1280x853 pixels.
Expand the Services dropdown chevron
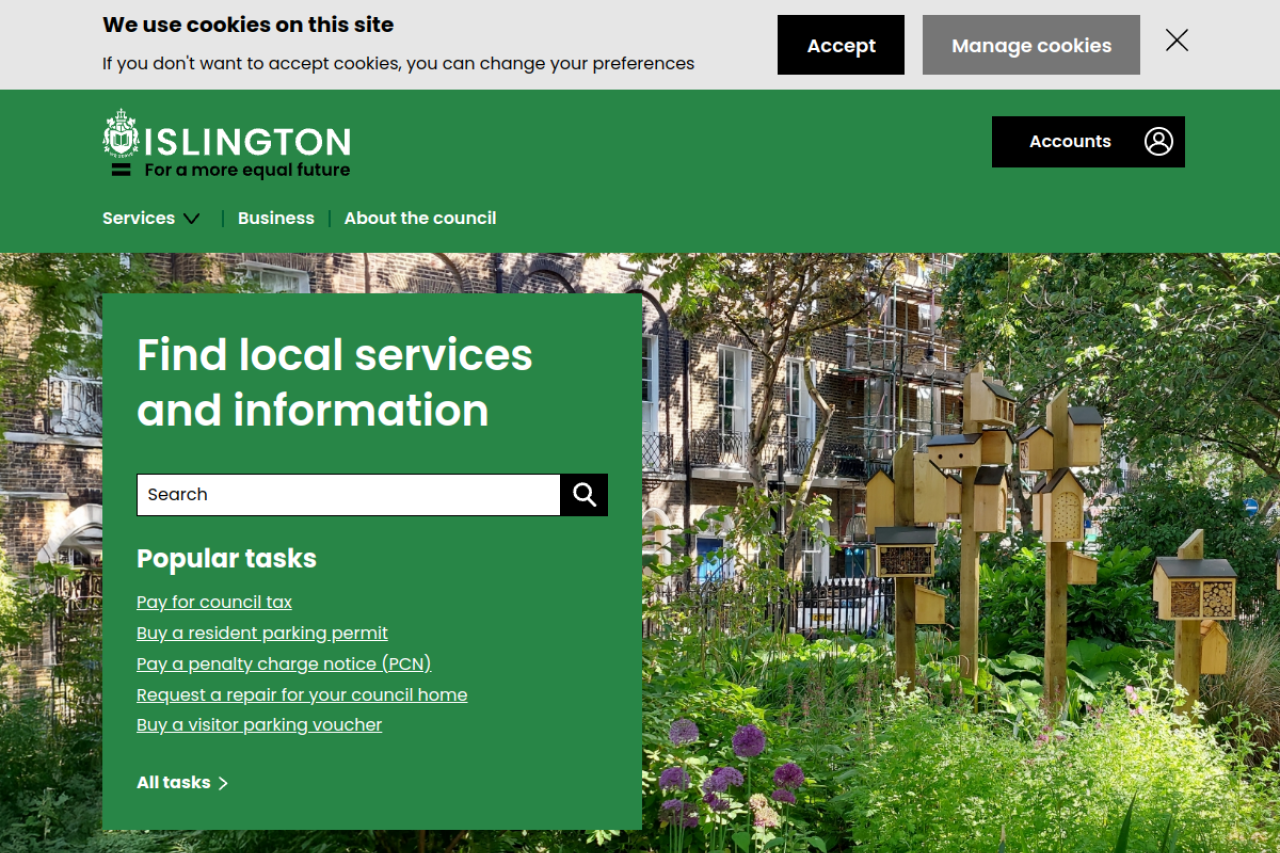192,219
